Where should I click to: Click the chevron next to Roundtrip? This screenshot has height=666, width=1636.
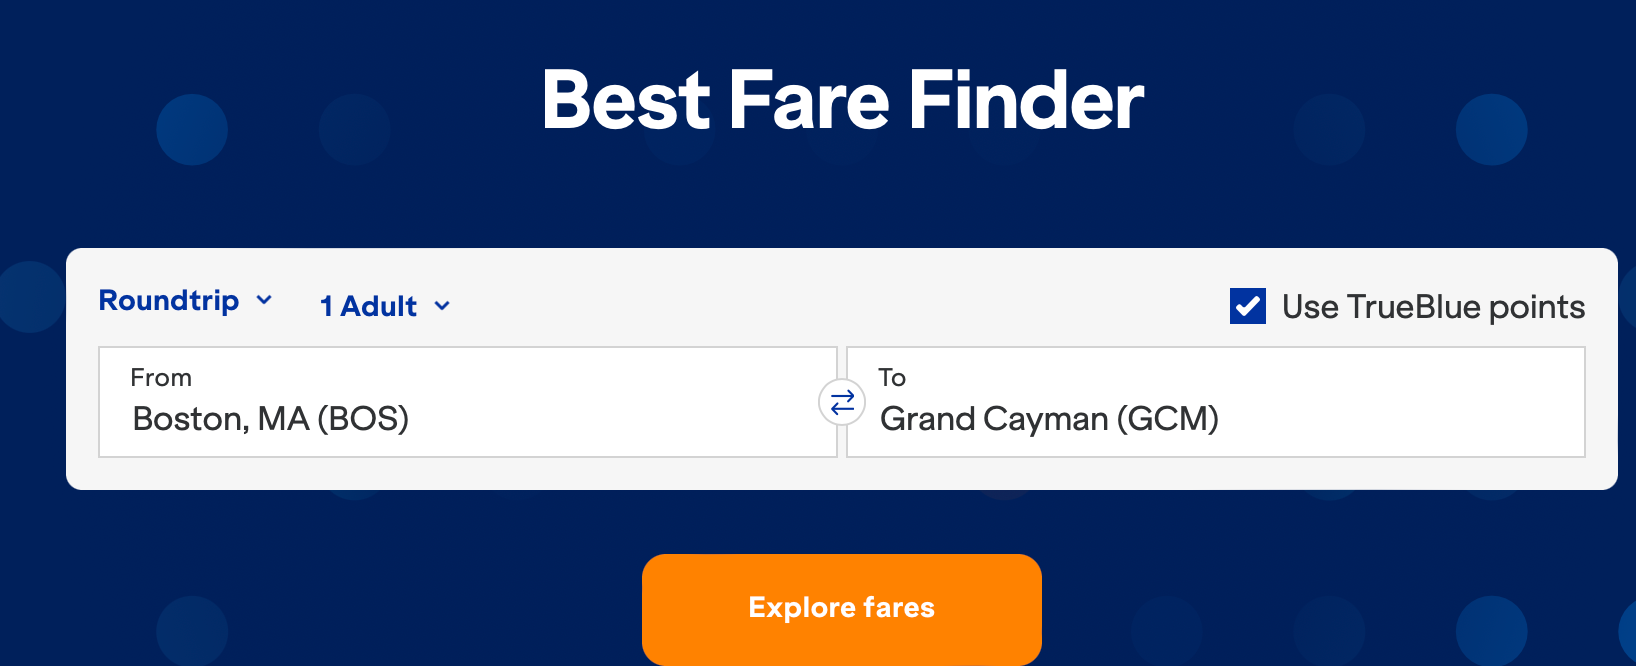coord(264,300)
